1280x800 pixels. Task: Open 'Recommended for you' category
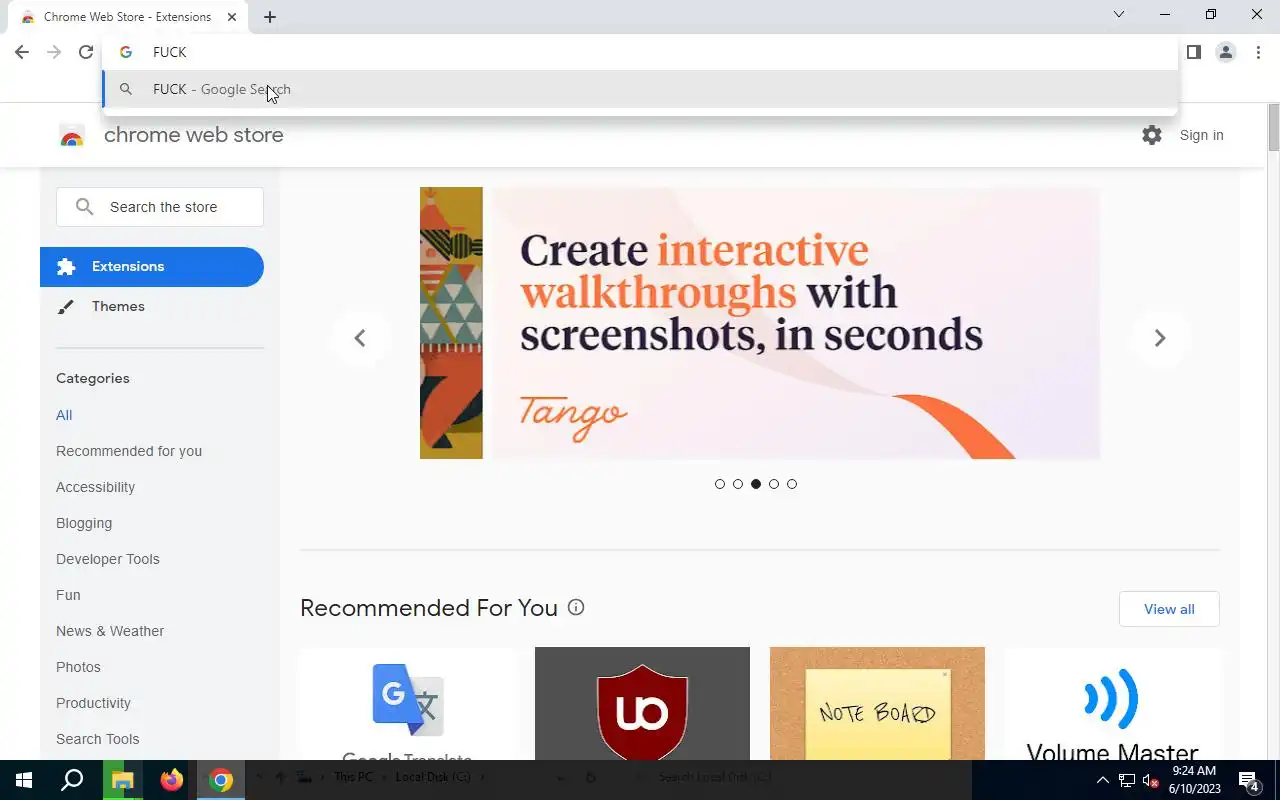pos(129,451)
